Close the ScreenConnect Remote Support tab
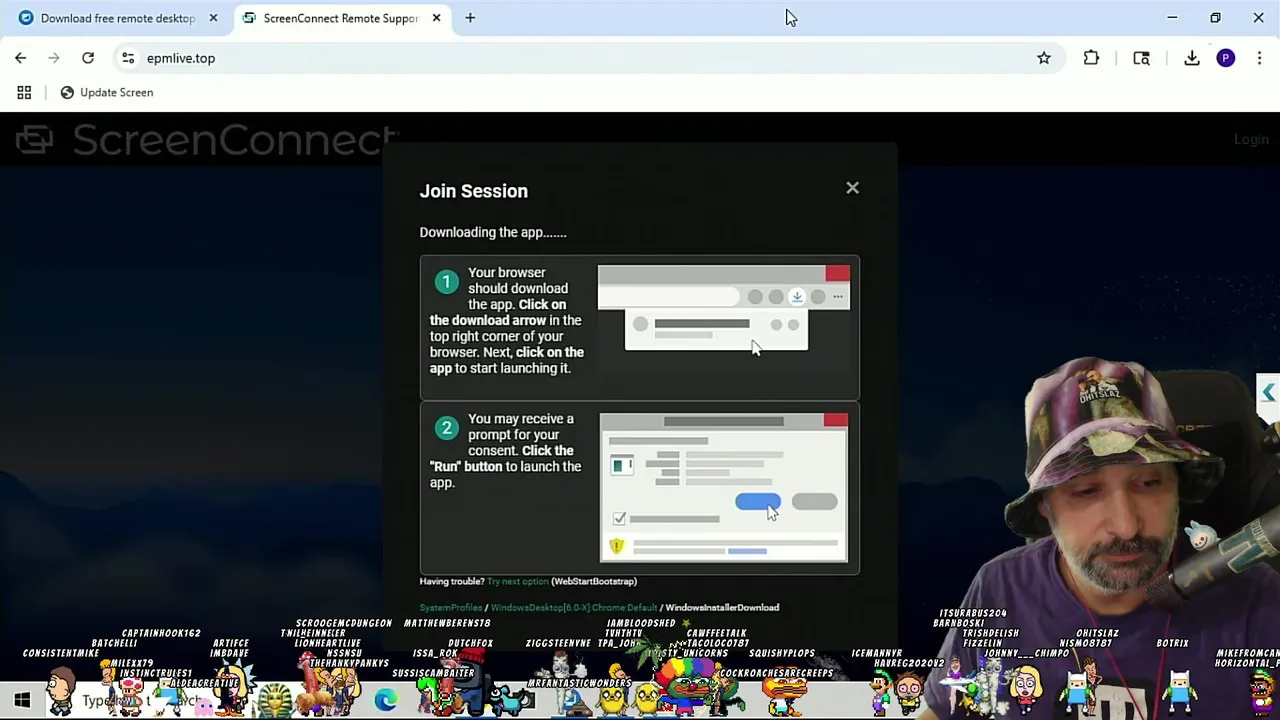The width and height of the screenshot is (1280, 720). point(436,18)
